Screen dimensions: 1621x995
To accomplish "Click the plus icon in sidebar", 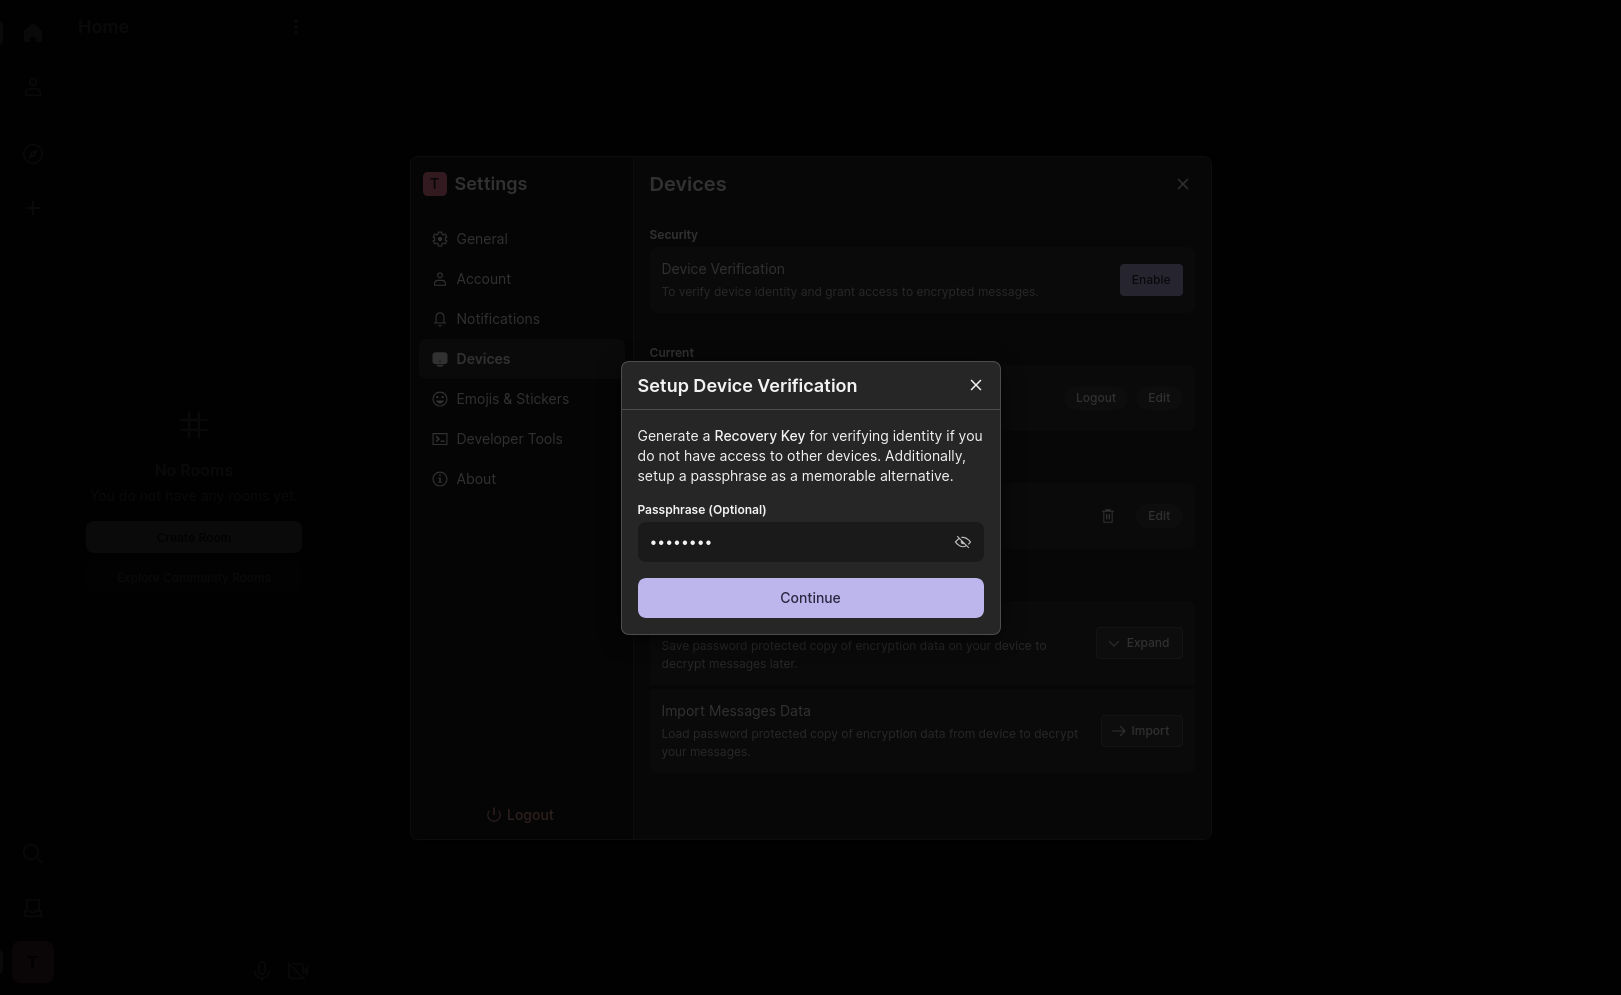I will pos(33,208).
